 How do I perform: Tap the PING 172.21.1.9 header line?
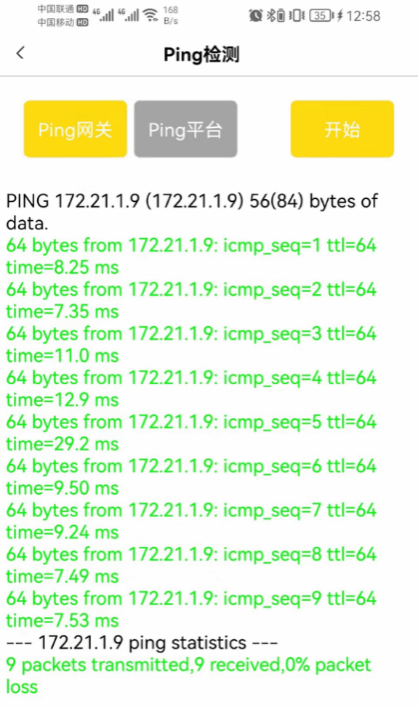pos(192,212)
